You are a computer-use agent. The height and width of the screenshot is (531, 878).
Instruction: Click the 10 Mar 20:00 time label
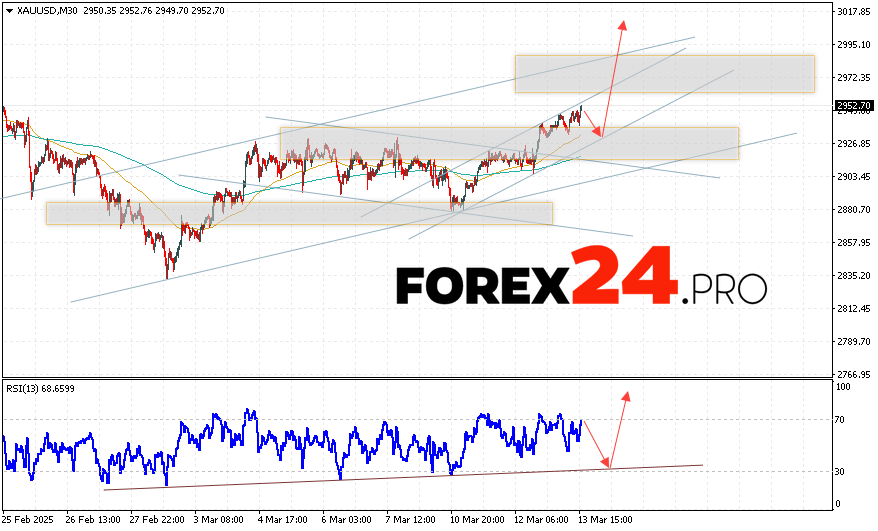click(476, 521)
